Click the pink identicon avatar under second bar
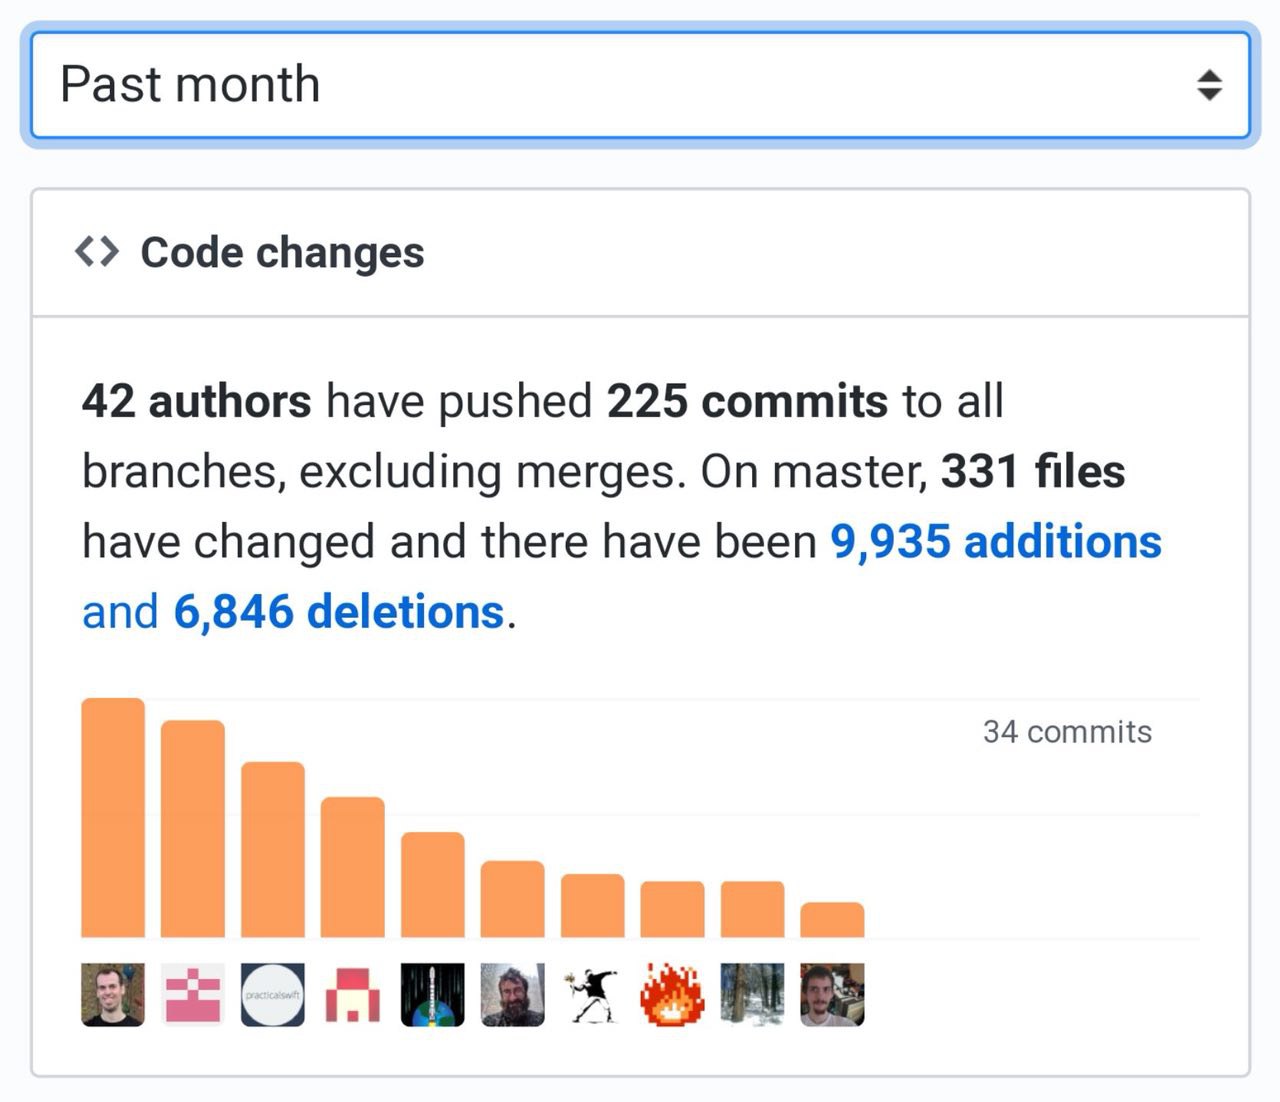Screen dimensions: 1280x1102 (193, 994)
